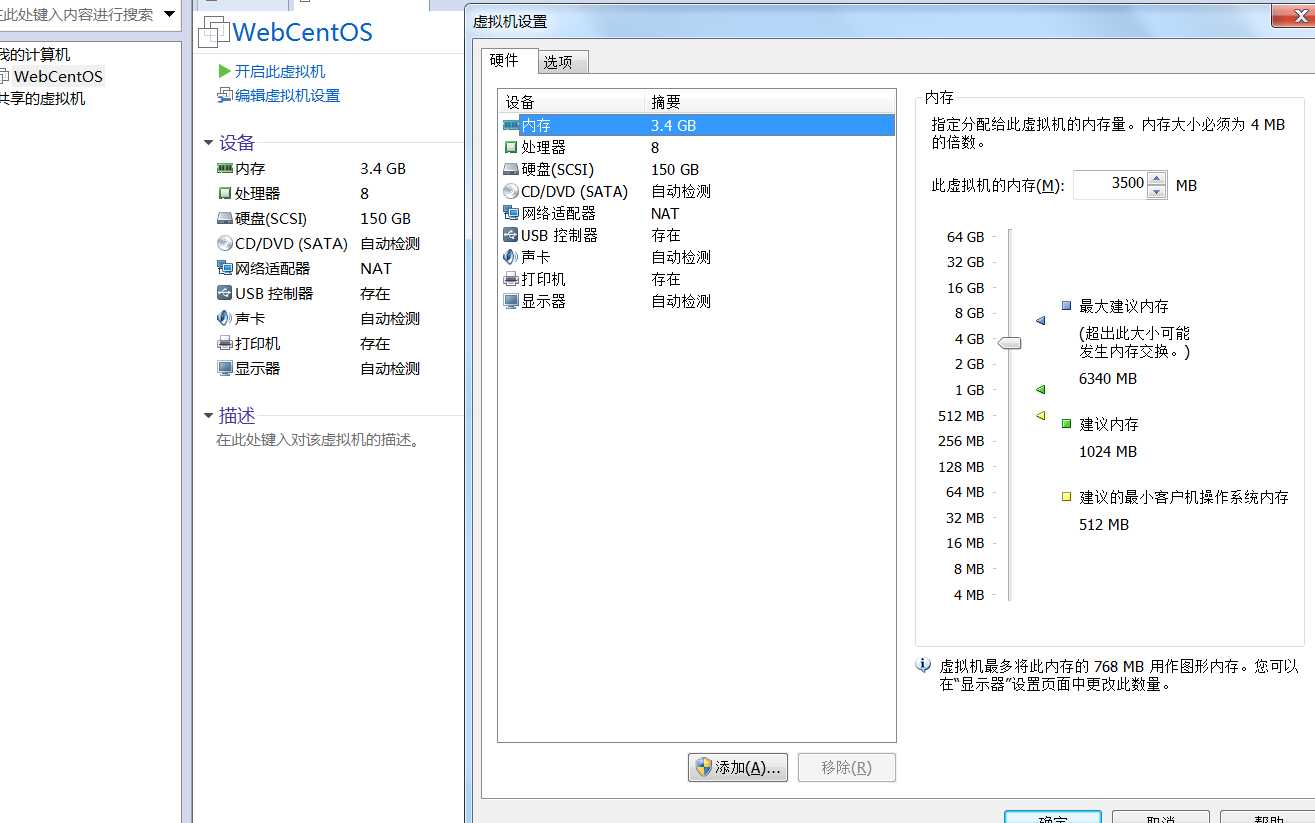Click the 8 GB mark on memory scale
1315x823 pixels.
(969, 313)
